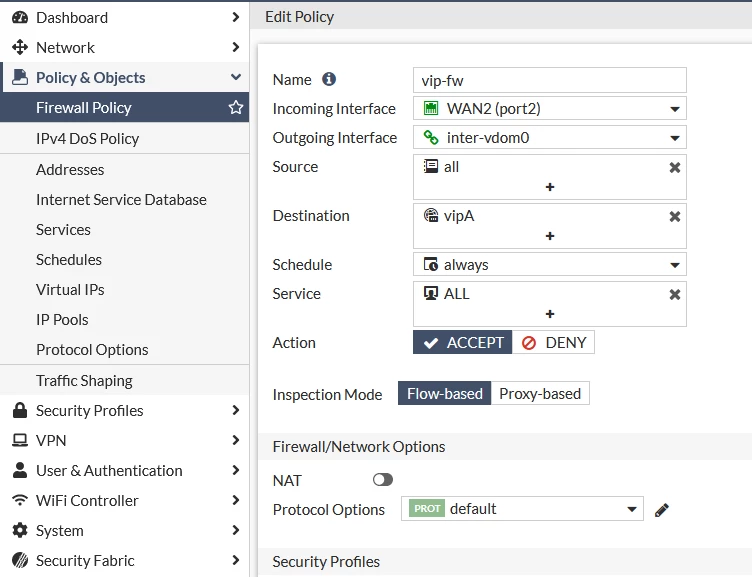Go to Addresses page
Viewport: 752px width, 577px height.
pyautogui.click(x=124, y=169)
